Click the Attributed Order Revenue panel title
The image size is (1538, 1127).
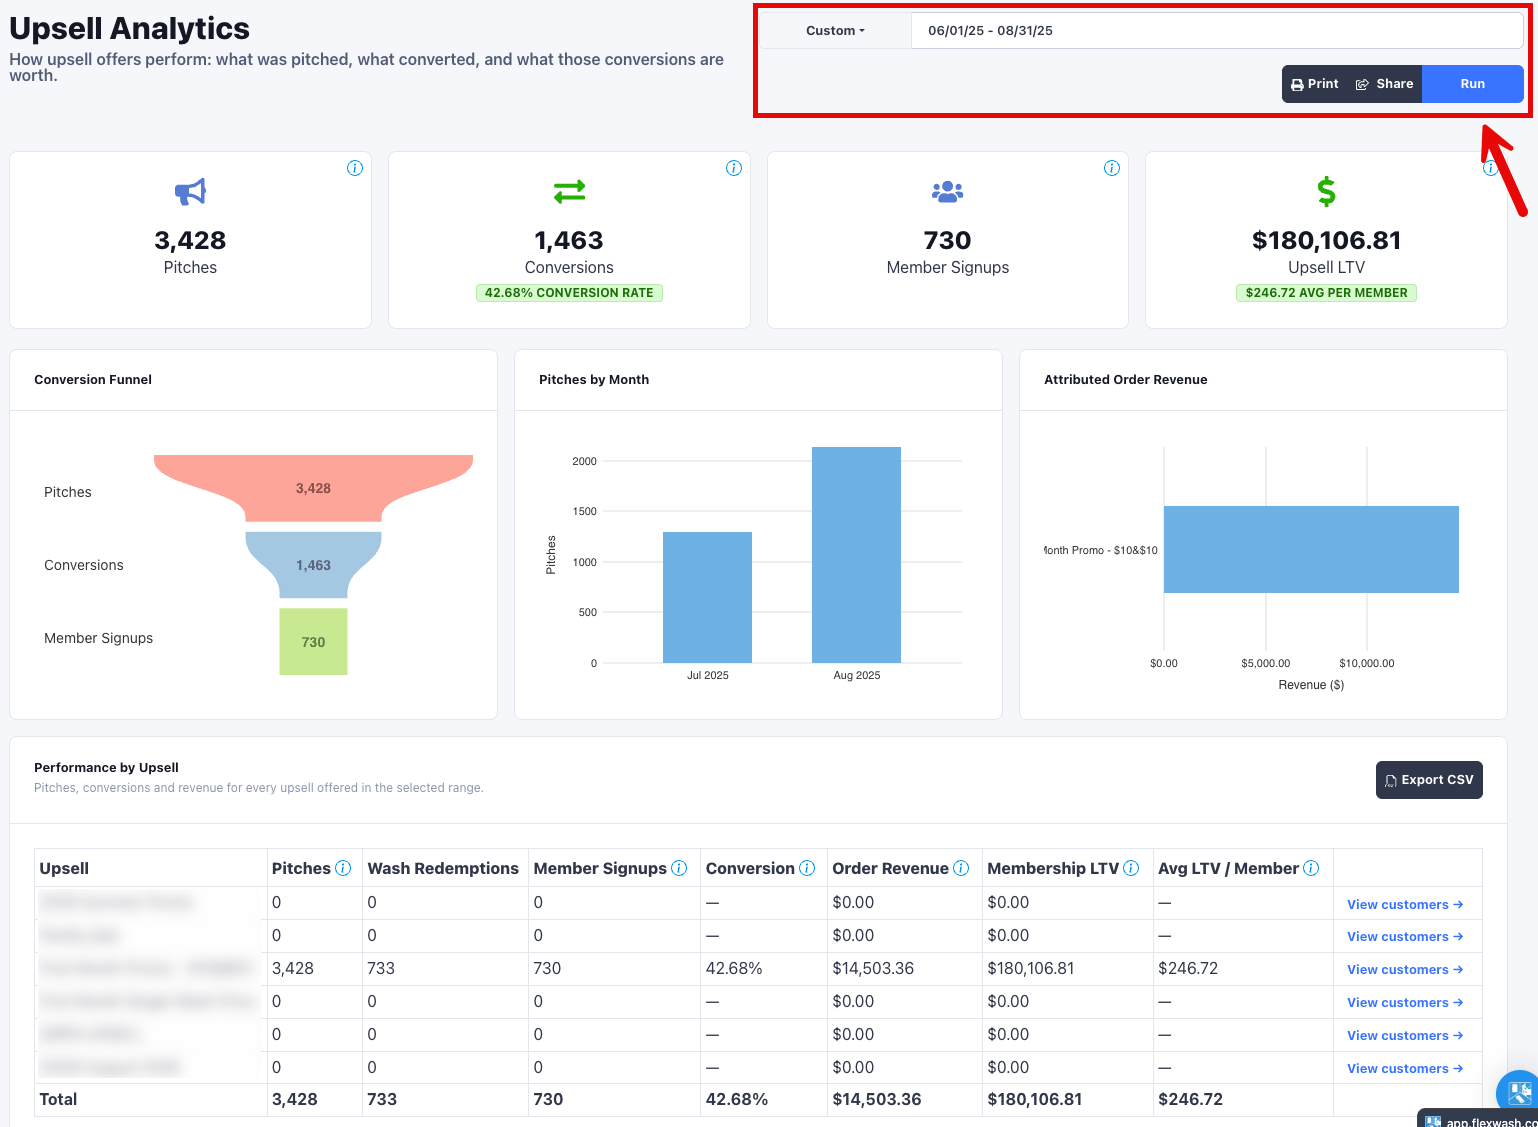1125,380
